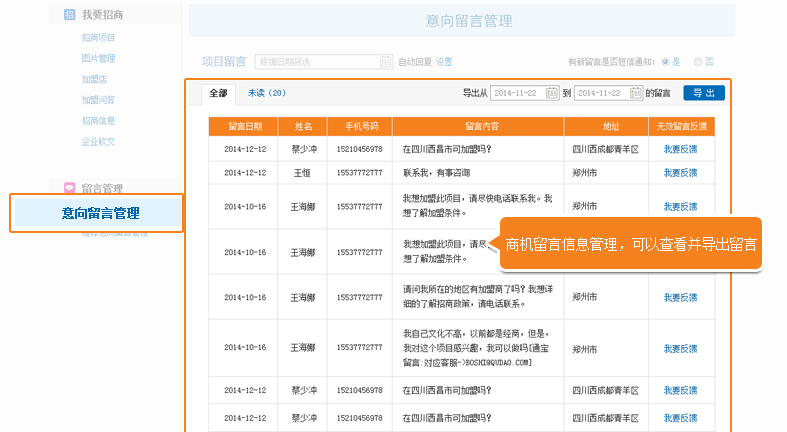Click export end date field after 到
787x432 pixels.
tap(608, 93)
